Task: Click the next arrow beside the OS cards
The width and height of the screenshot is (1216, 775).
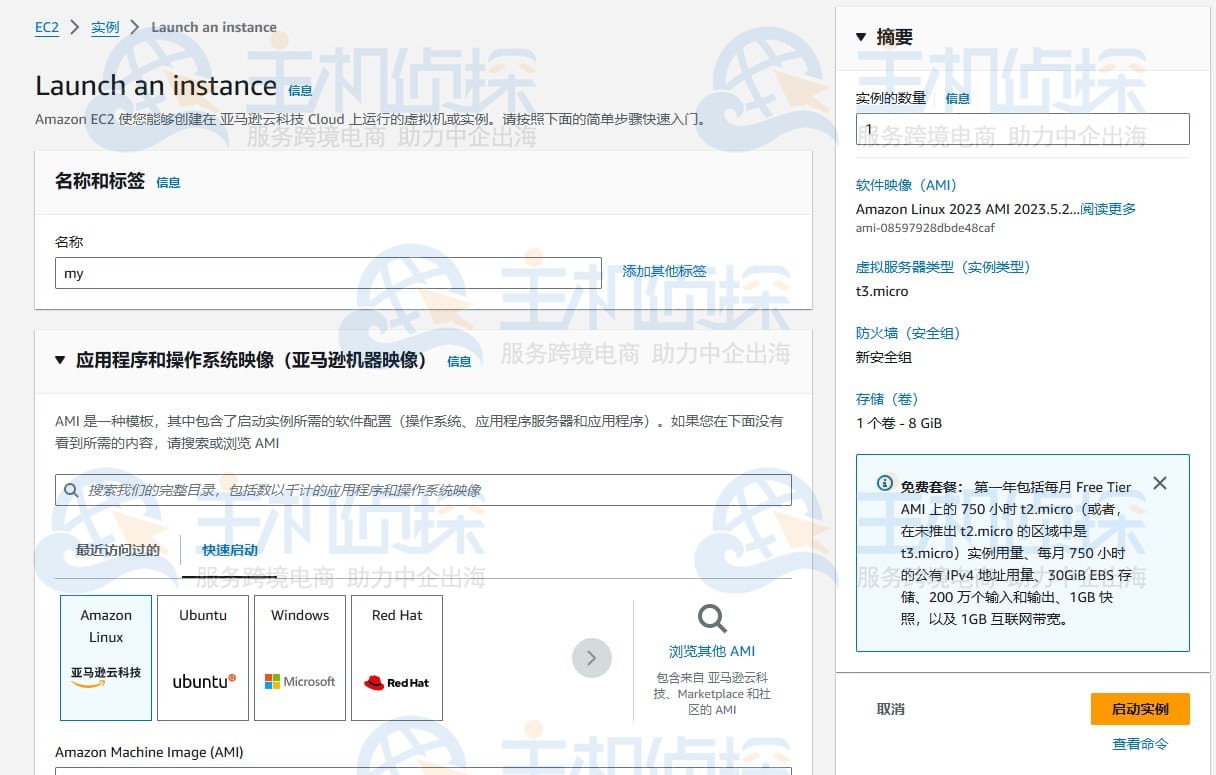Action: pos(592,658)
